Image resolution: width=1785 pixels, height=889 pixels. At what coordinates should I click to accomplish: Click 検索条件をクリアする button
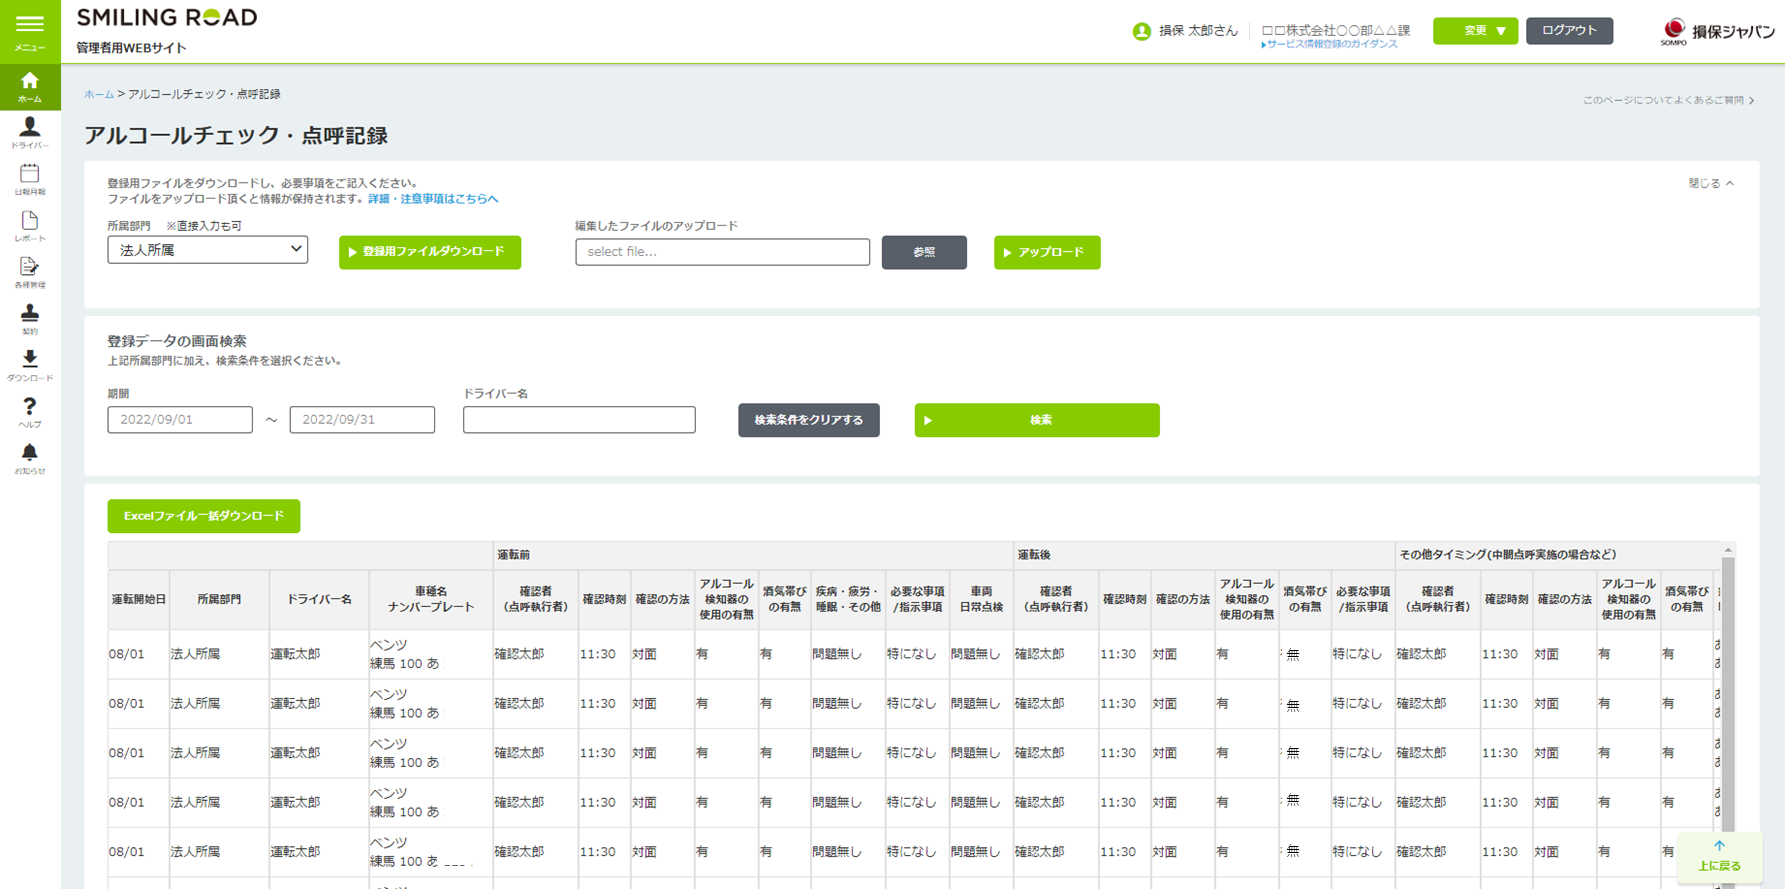coord(809,420)
